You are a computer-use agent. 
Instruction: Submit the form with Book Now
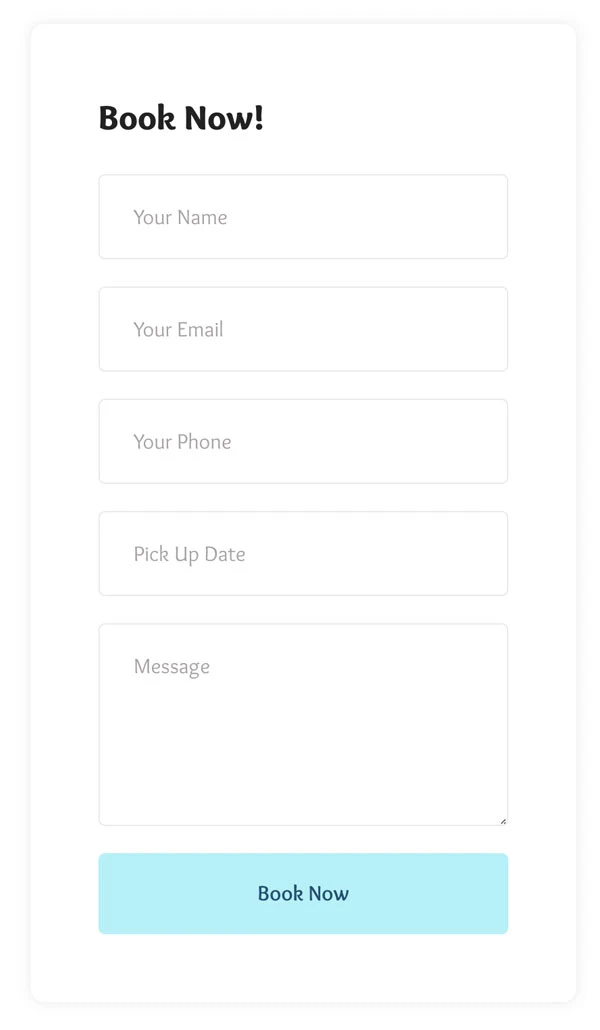(302, 893)
